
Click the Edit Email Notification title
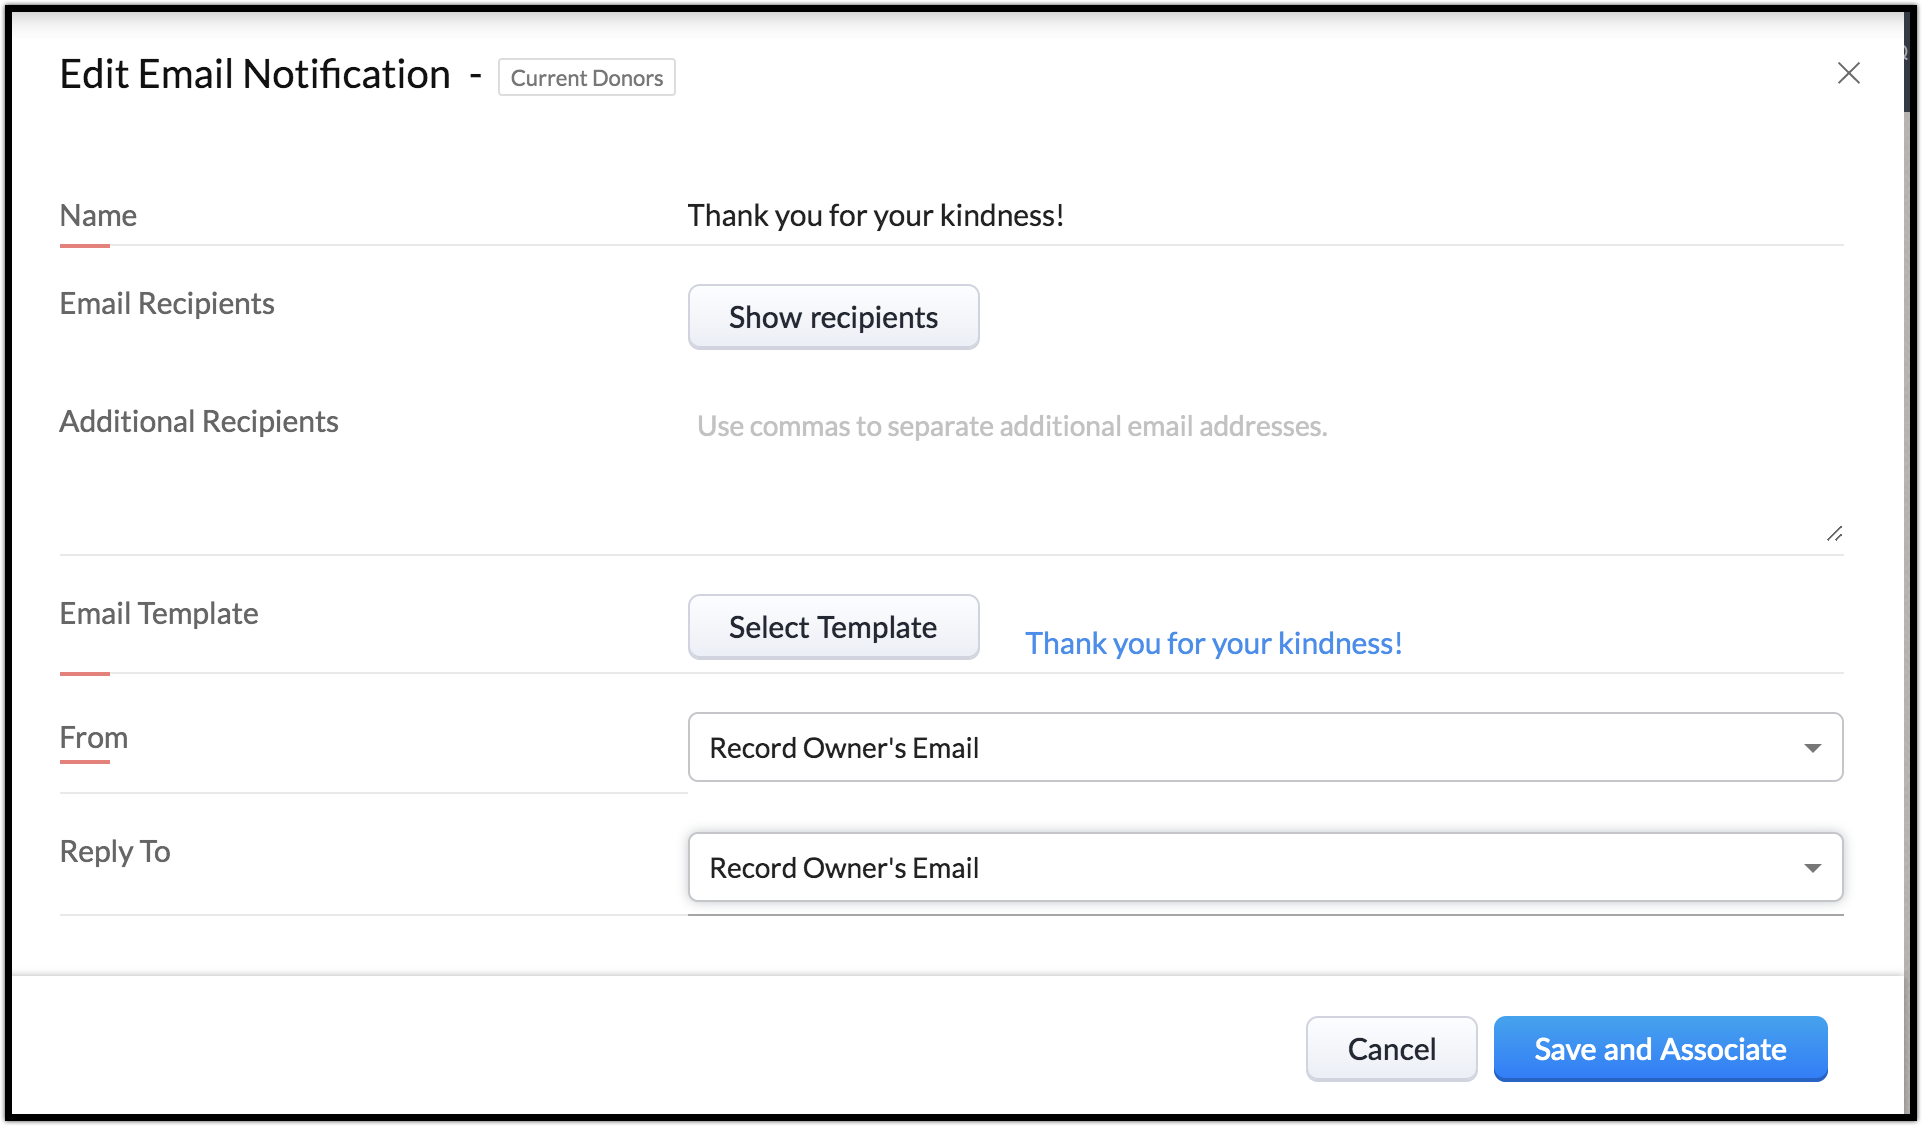click(255, 75)
